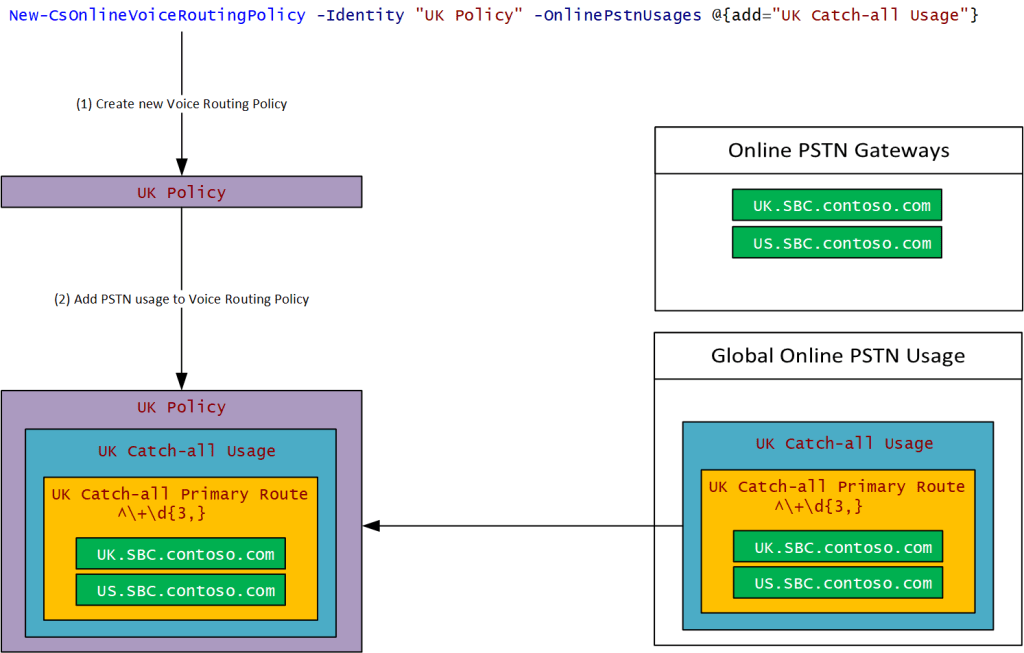
Task: Click the Online PSTN Gateways heading
Action: pyautogui.click(x=838, y=151)
